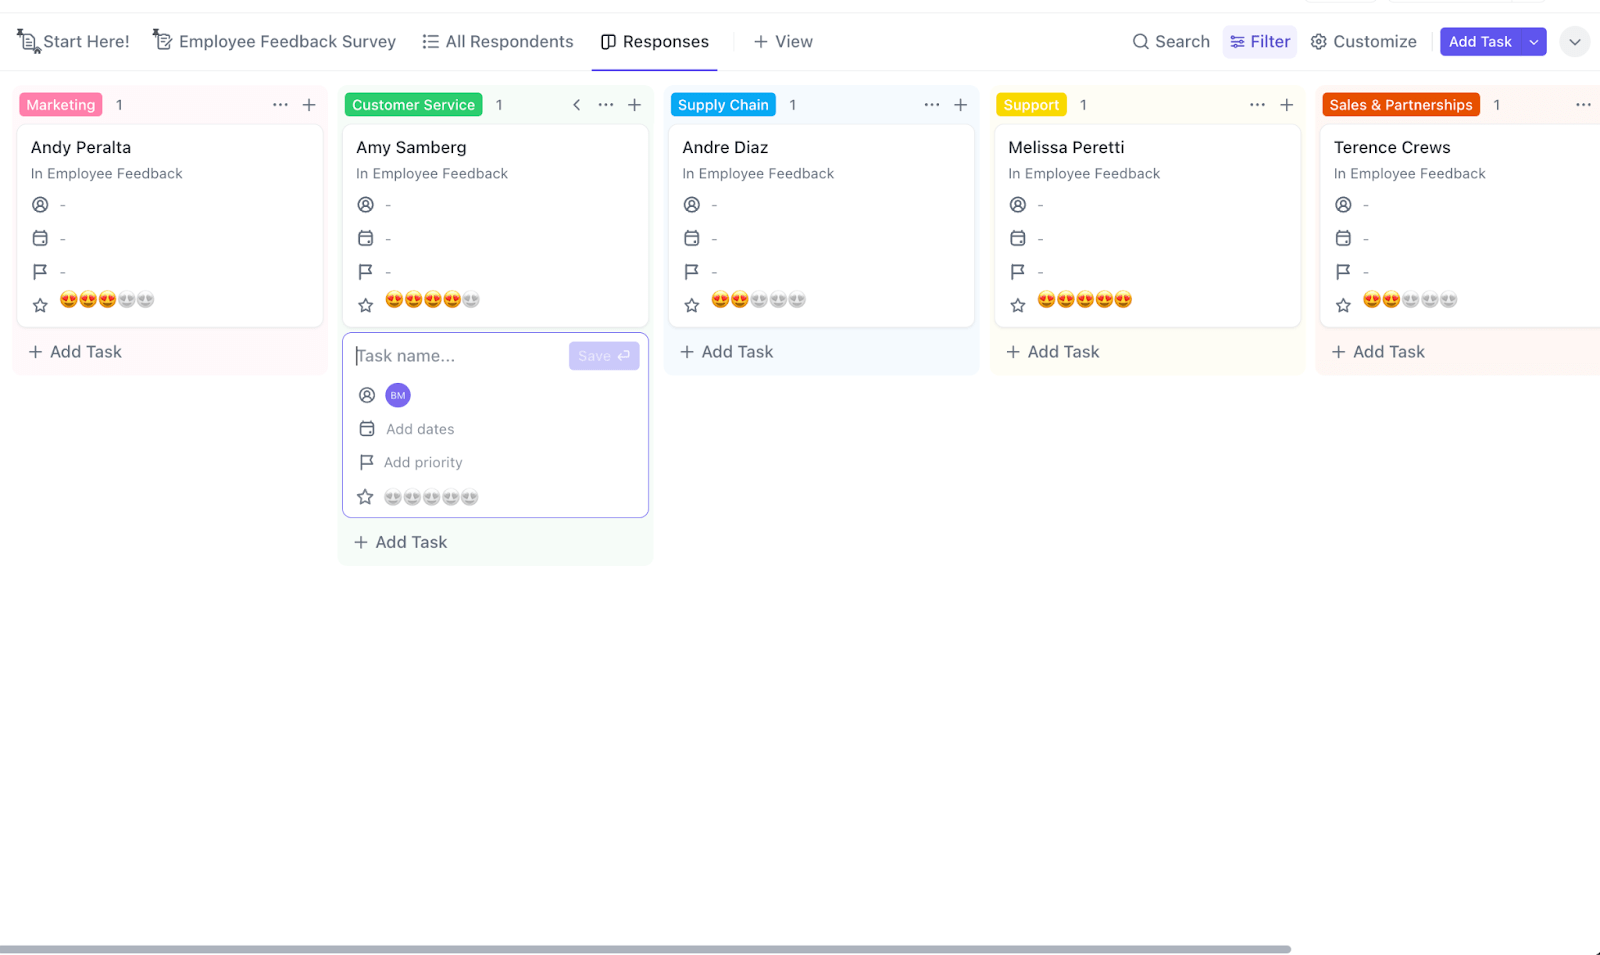Open the All Respondents list view

pos(497,41)
